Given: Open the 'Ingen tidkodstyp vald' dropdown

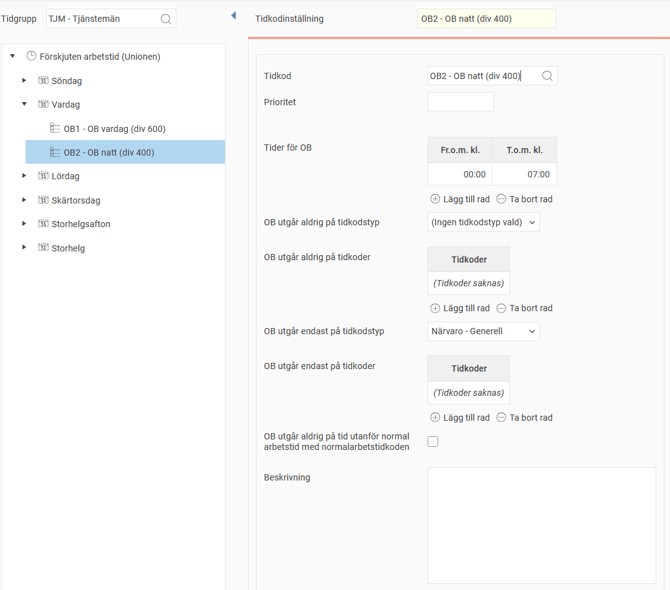Looking at the screenshot, I should click(483, 222).
